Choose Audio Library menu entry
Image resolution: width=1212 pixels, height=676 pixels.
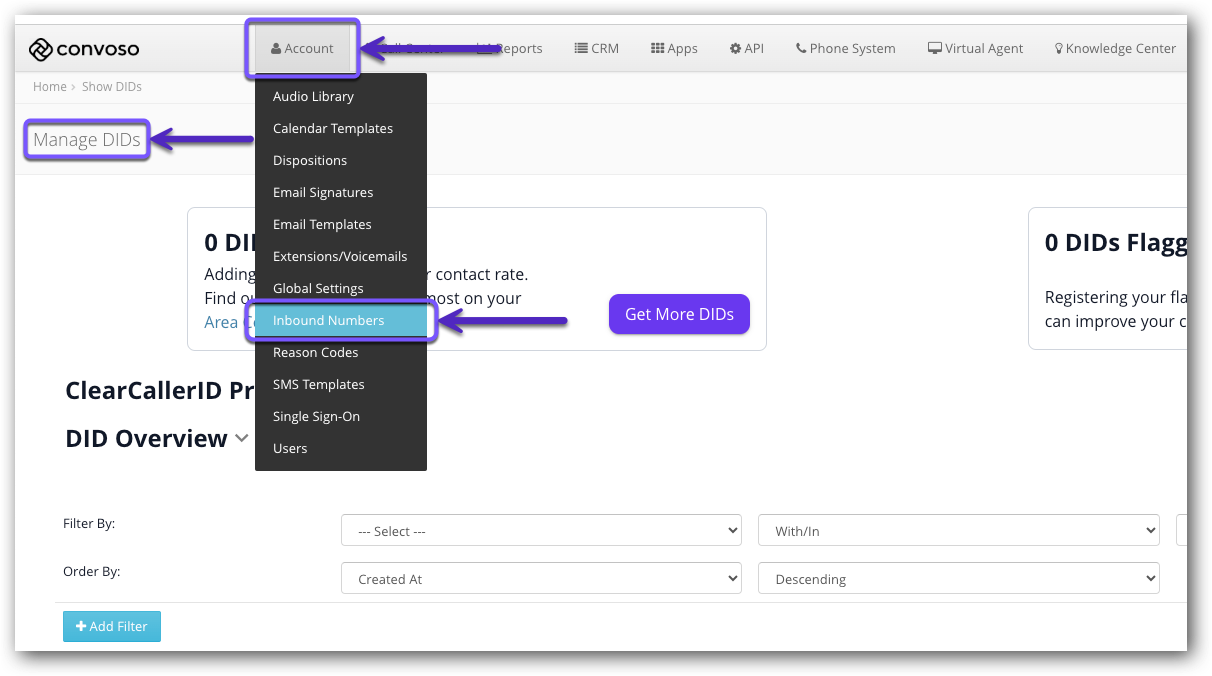(313, 96)
